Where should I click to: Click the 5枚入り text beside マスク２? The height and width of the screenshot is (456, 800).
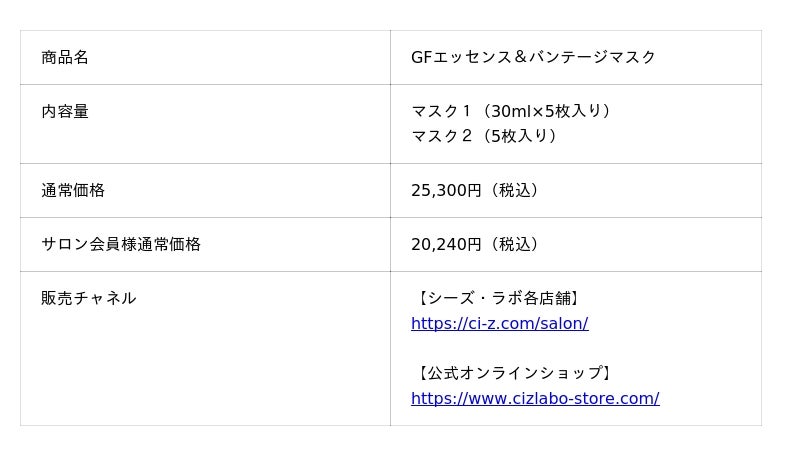[x=520, y=136]
